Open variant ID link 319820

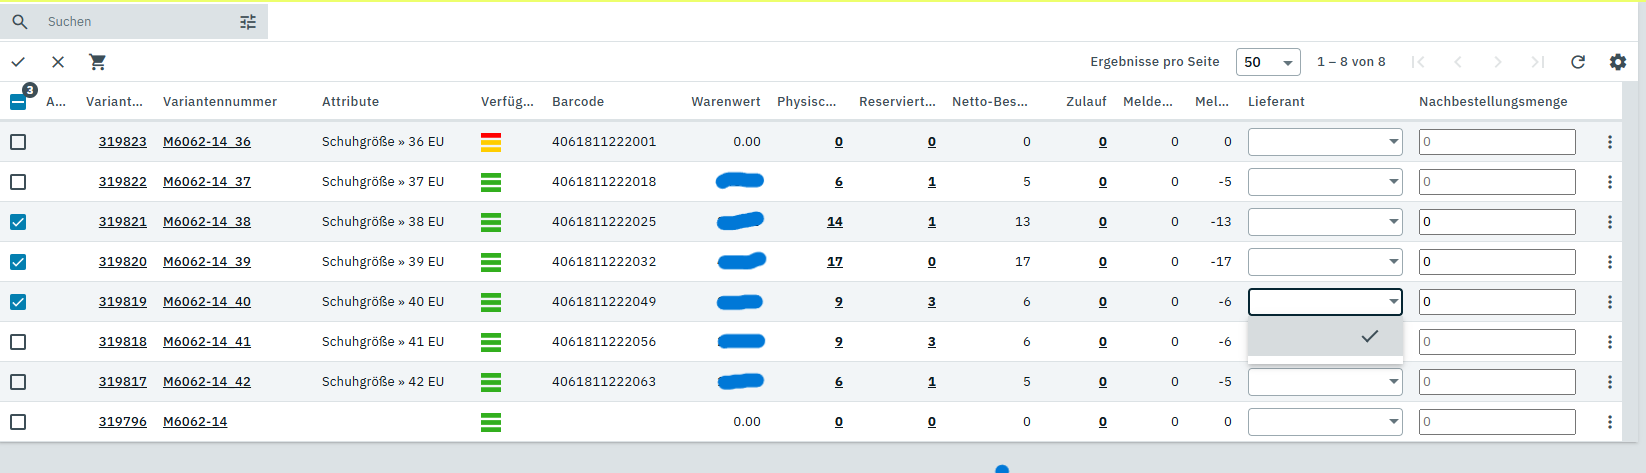point(122,262)
